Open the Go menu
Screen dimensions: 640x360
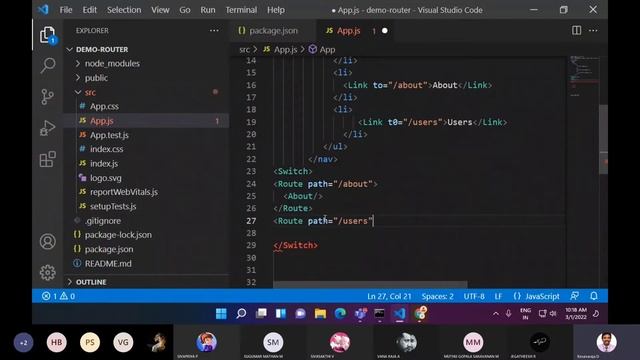point(184,10)
